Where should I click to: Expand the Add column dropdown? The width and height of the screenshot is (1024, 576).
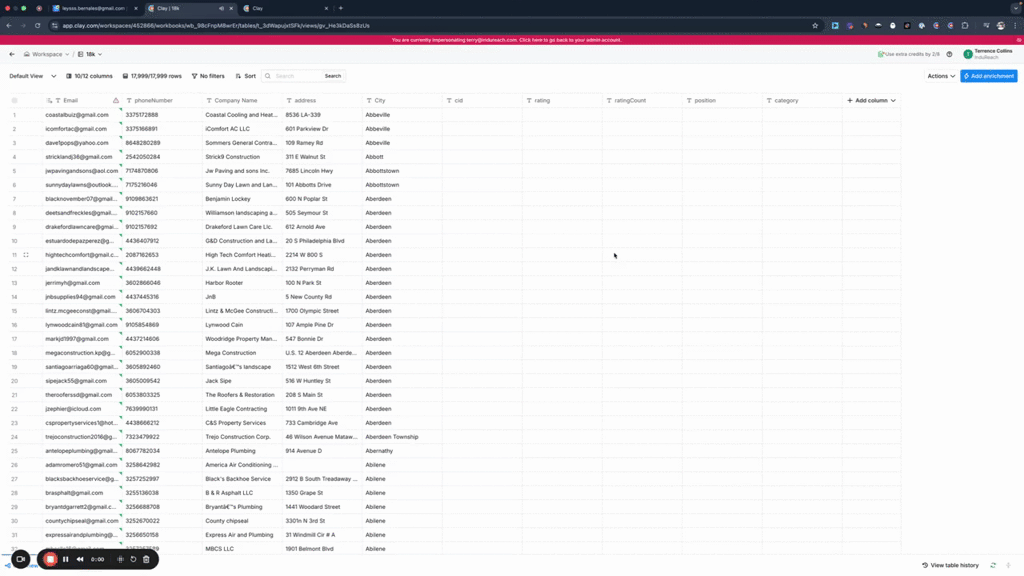(871, 101)
